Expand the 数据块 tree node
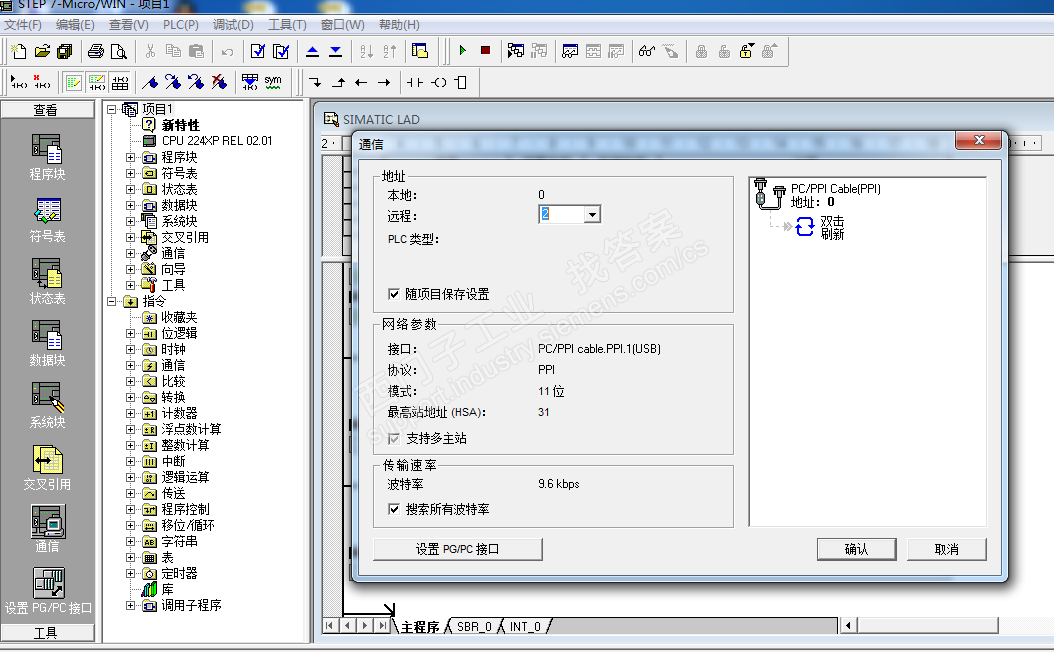The width and height of the screenshot is (1054, 652). (x=130, y=206)
